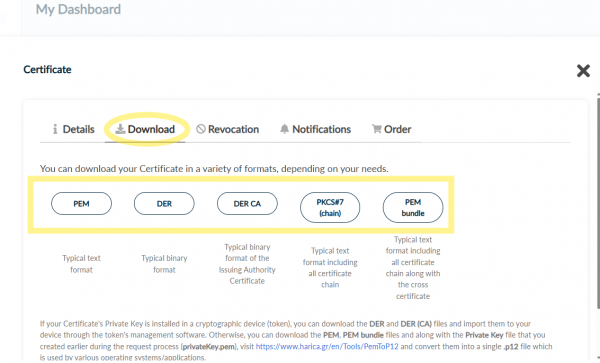Download the PKCS#7 chain file
Image resolution: width=600 pixels, height=363 pixels.
(x=330, y=207)
